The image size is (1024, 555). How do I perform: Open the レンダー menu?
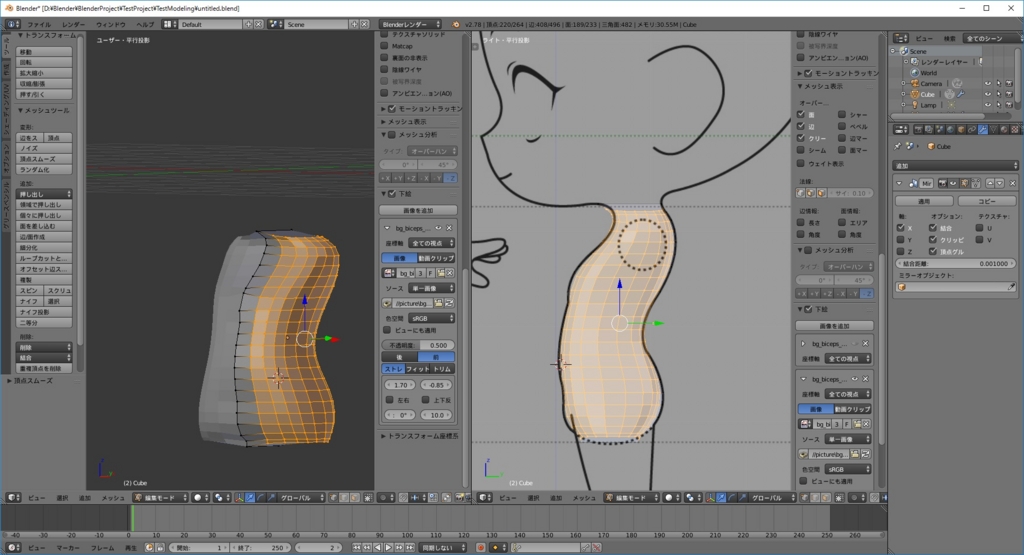click(x=73, y=24)
